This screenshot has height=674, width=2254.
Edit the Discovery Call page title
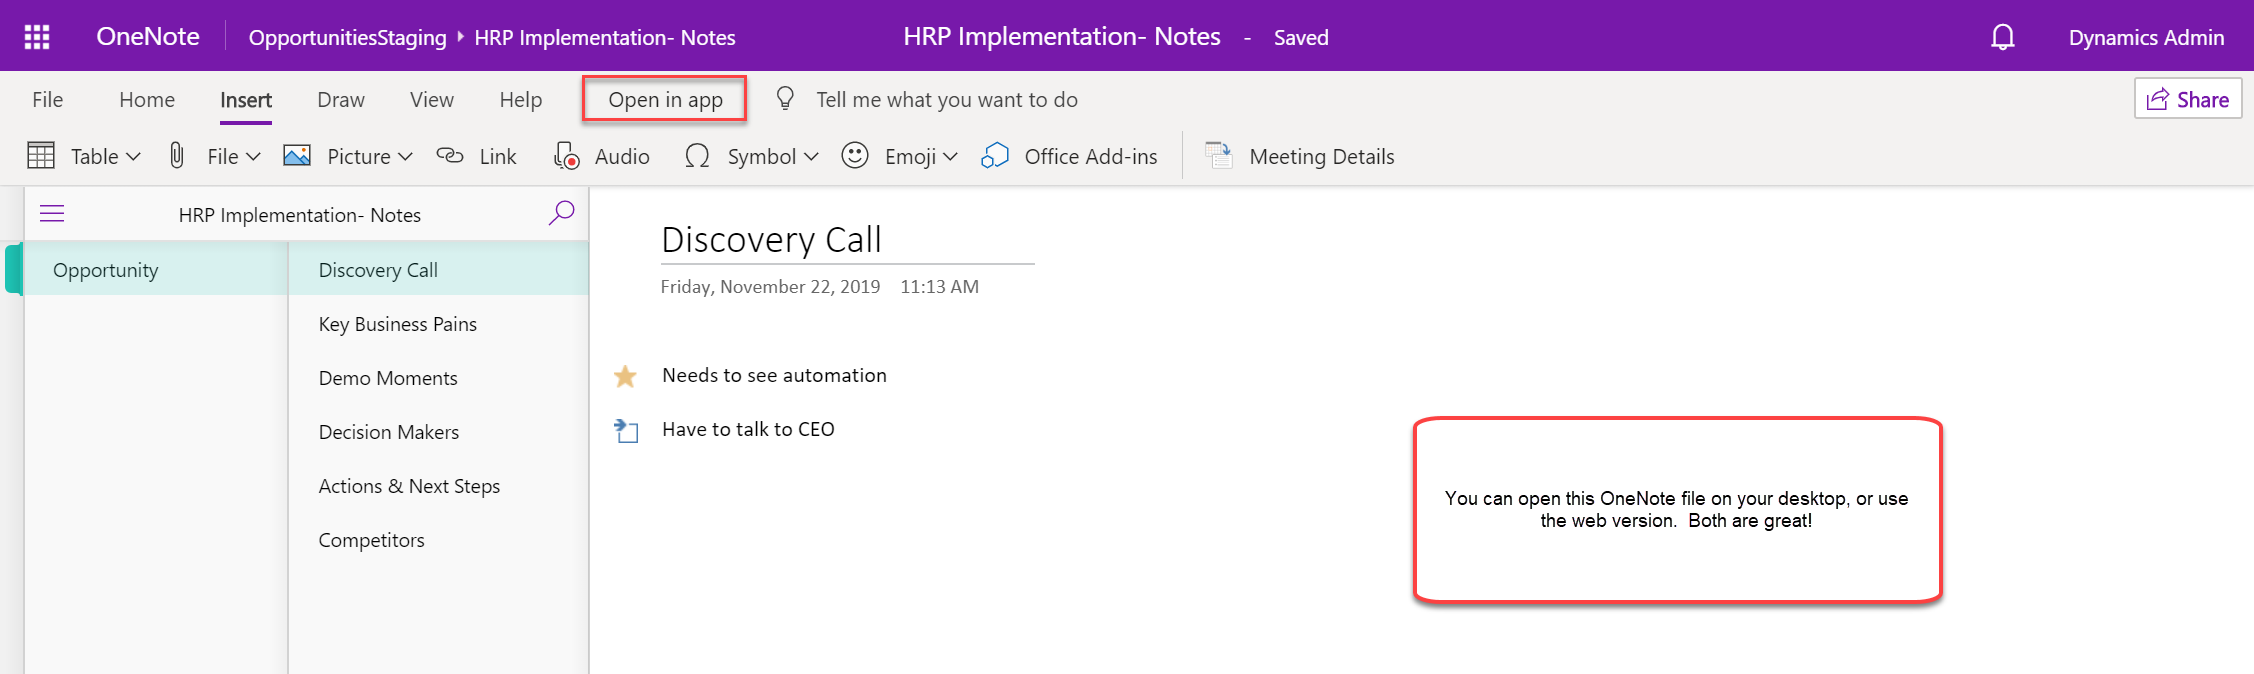[771, 240]
